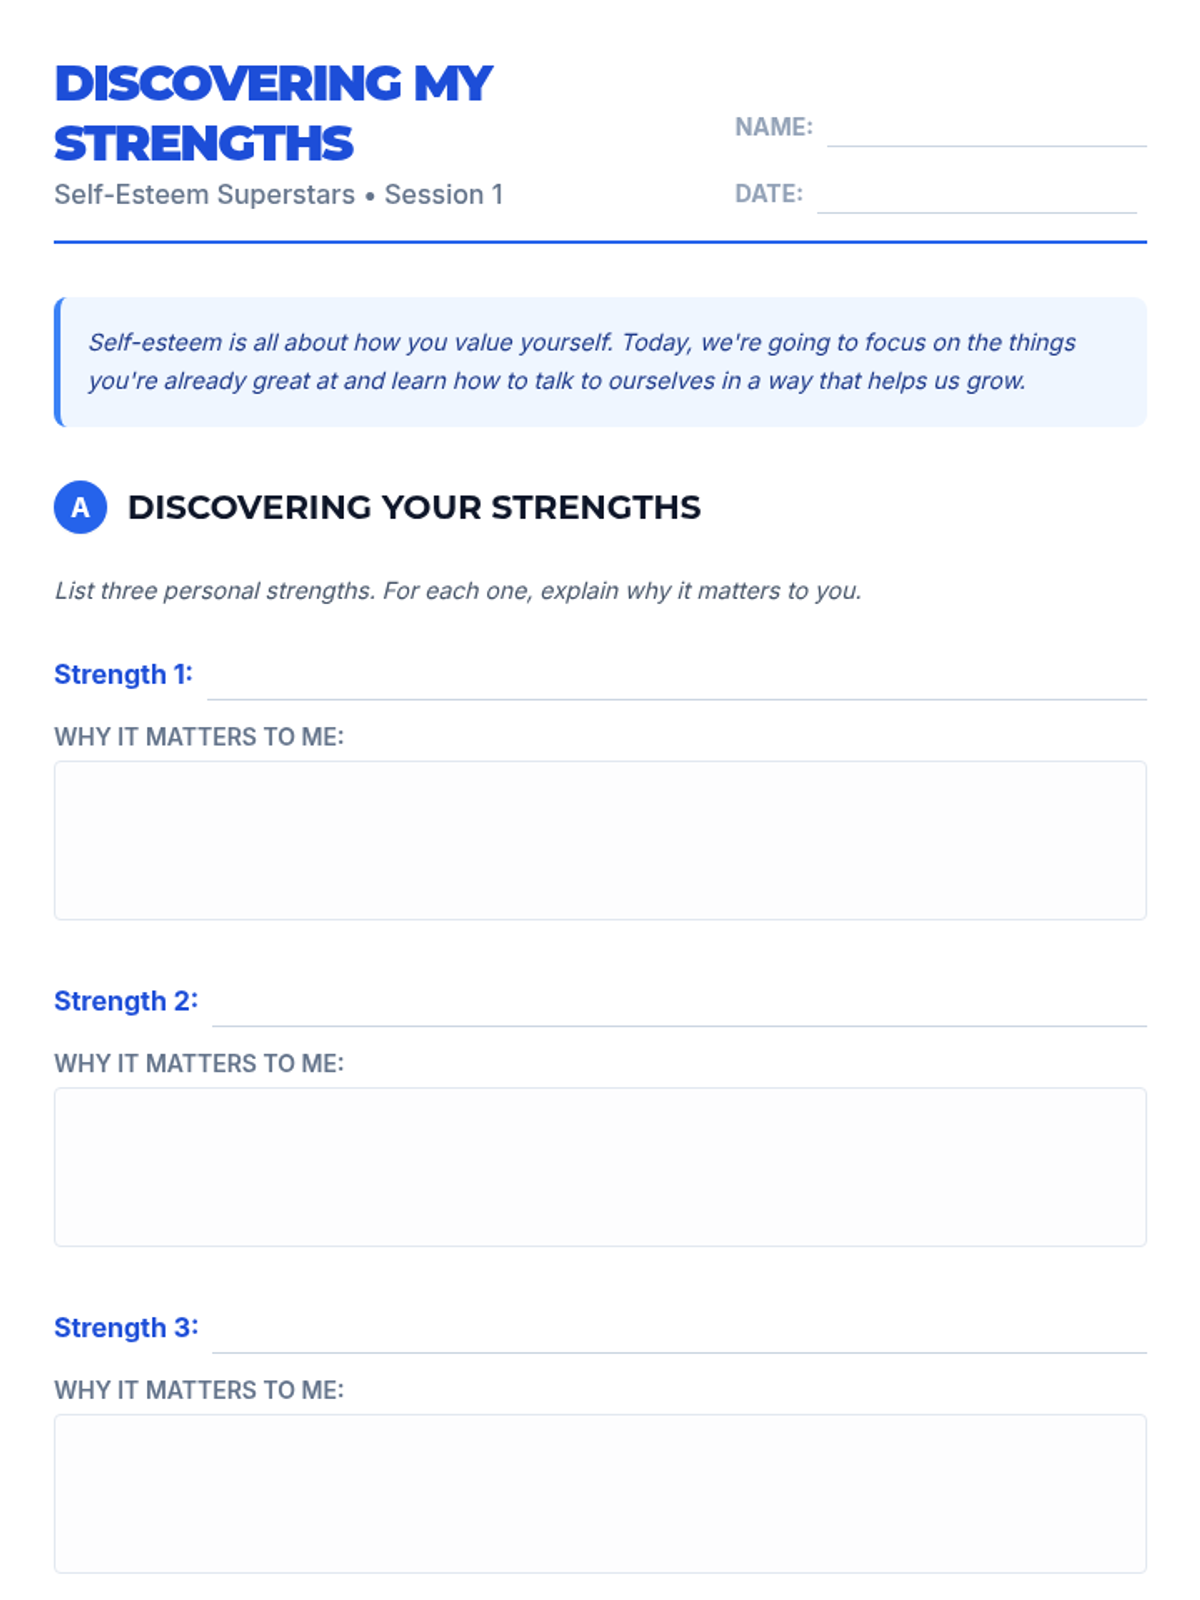Click the Discovering My Strengths title
Image resolution: width=1200 pixels, height=1600 pixels.
pyautogui.click(x=273, y=113)
